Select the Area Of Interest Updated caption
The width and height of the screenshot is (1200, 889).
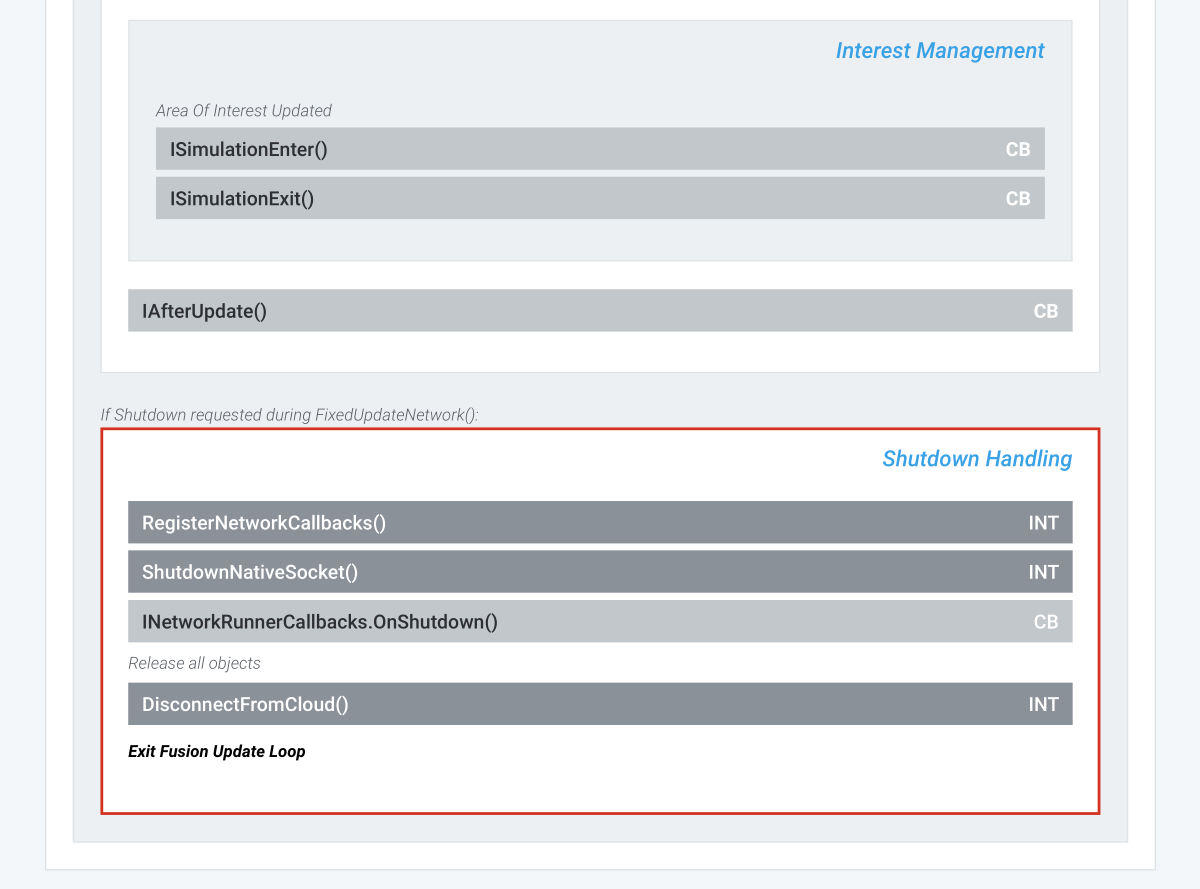click(244, 111)
